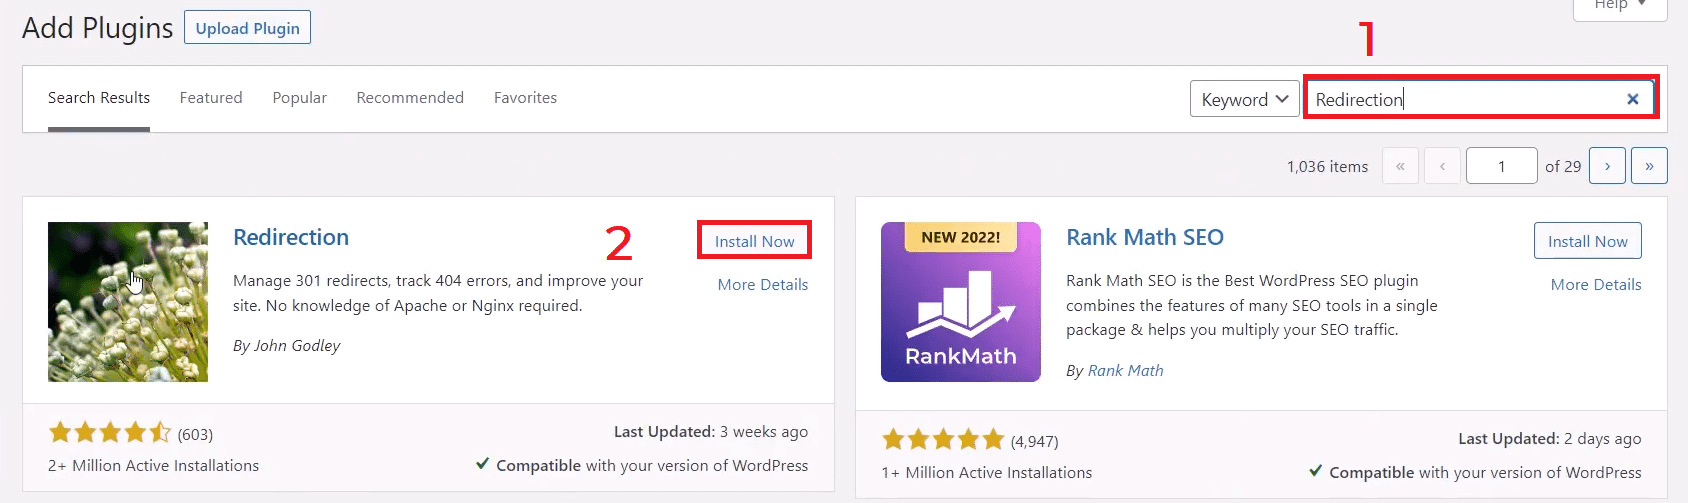This screenshot has height=503, width=1688.
Task: Jump to the last results page arrow
Action: click(x=1649, y=166)
